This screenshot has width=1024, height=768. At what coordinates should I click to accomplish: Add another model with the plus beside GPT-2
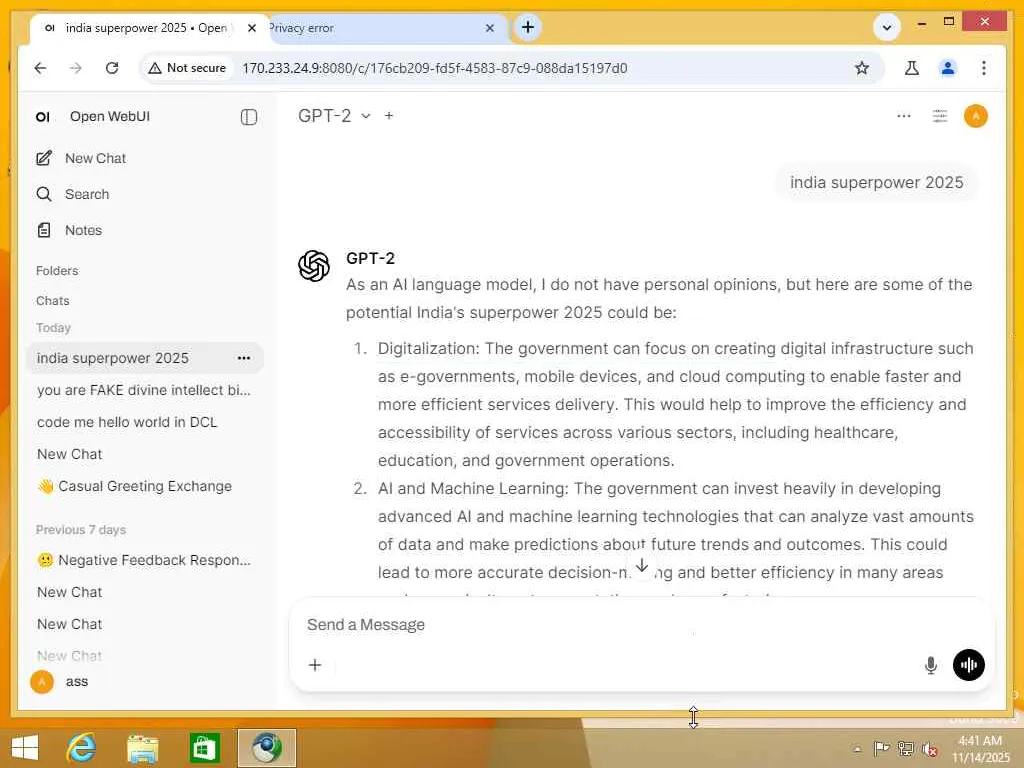pyautogui.click(x=389, y=116)
